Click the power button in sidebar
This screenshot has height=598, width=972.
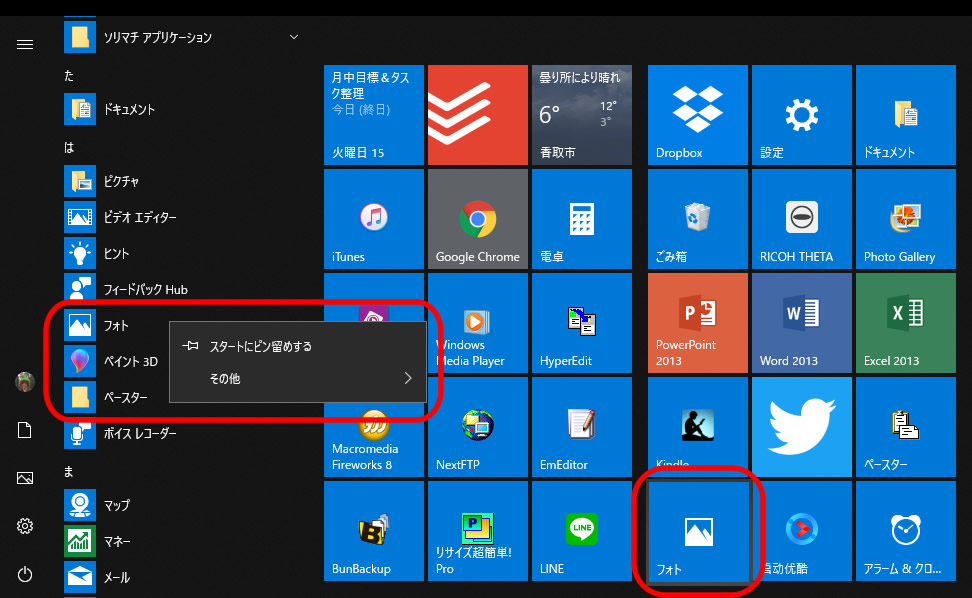tap(25, 574)
